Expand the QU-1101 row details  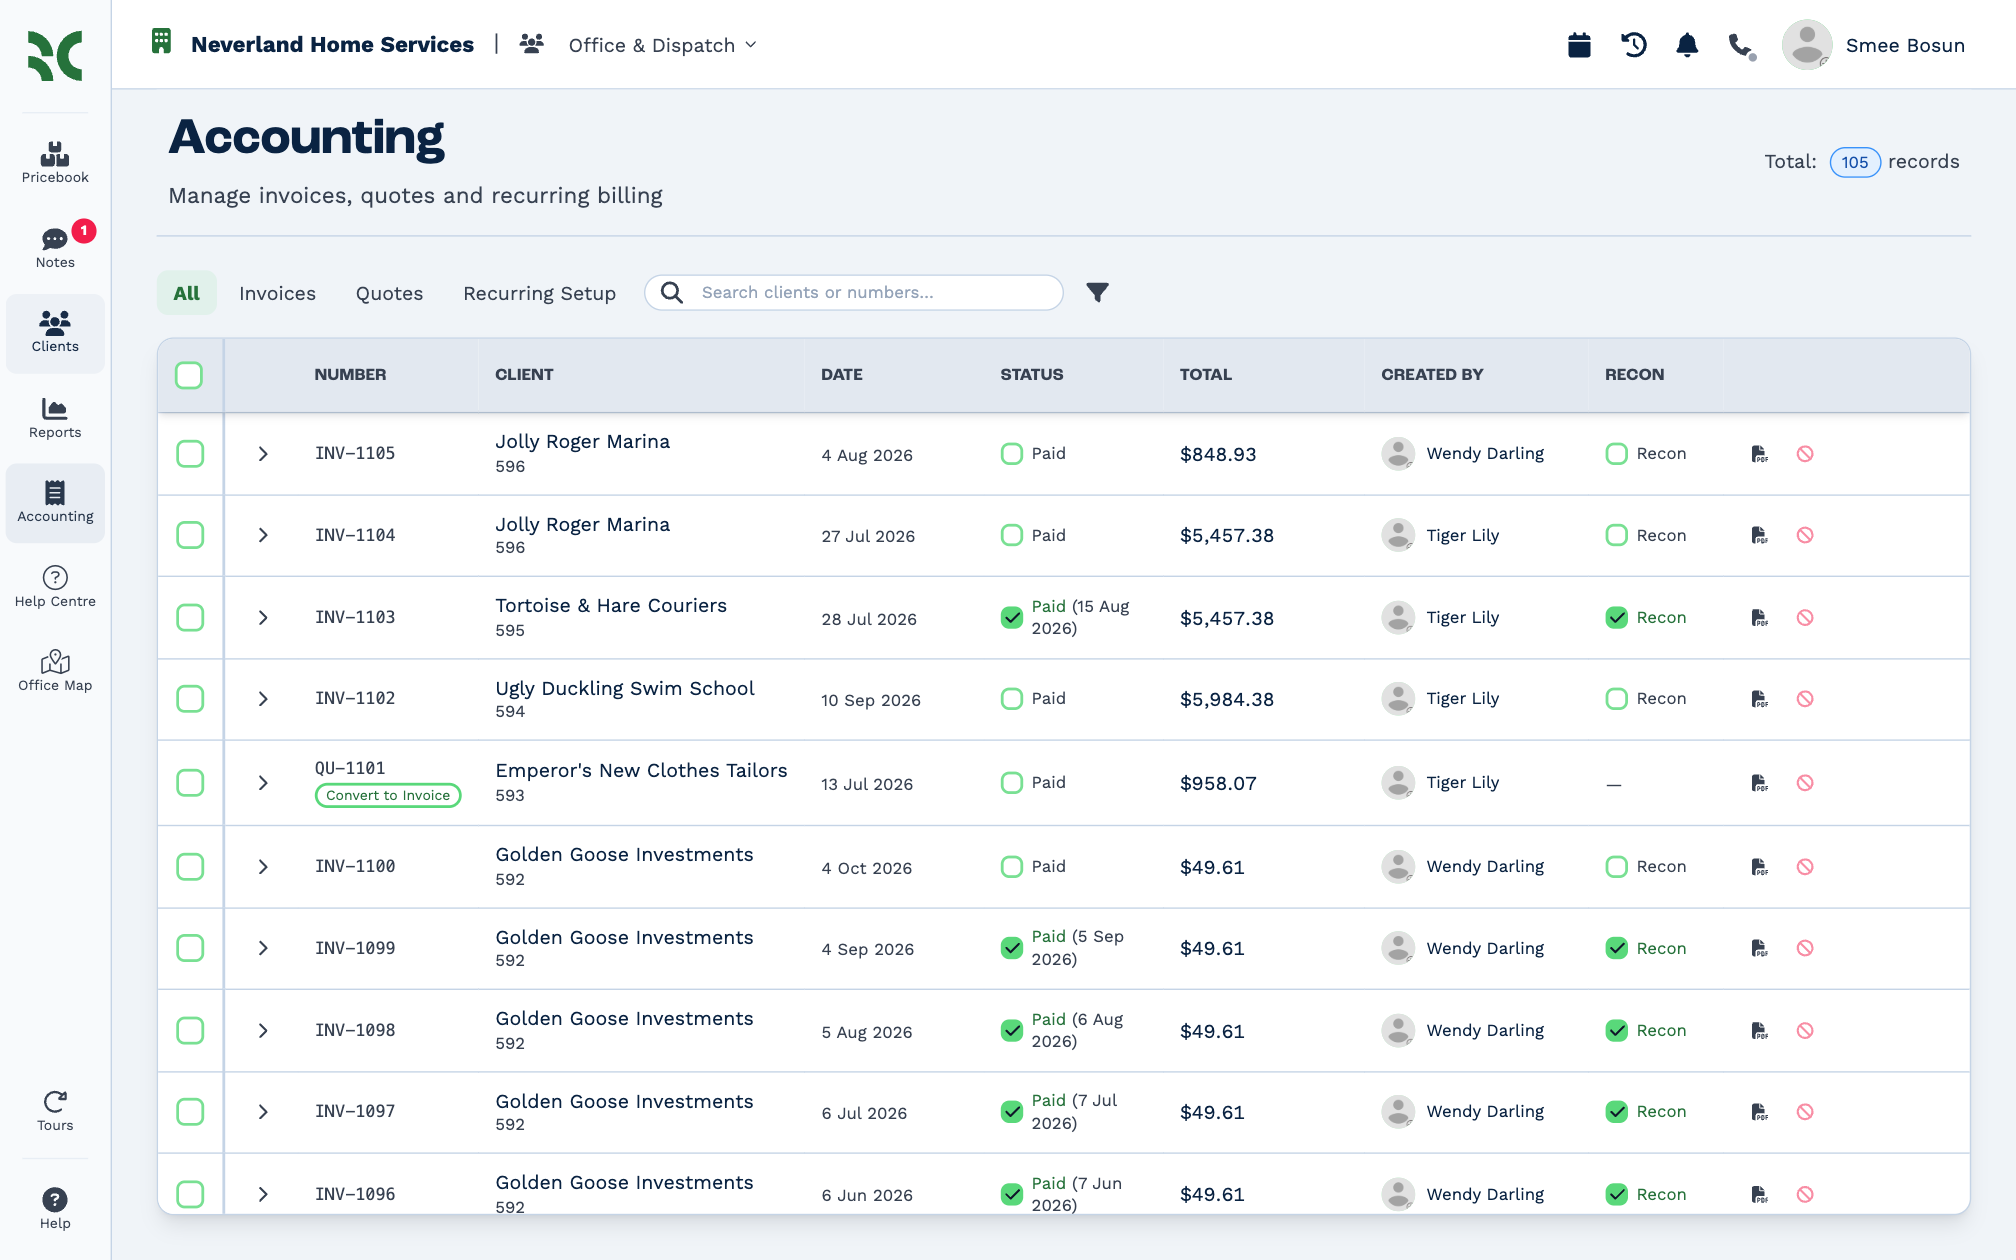(x=263, y=783)
